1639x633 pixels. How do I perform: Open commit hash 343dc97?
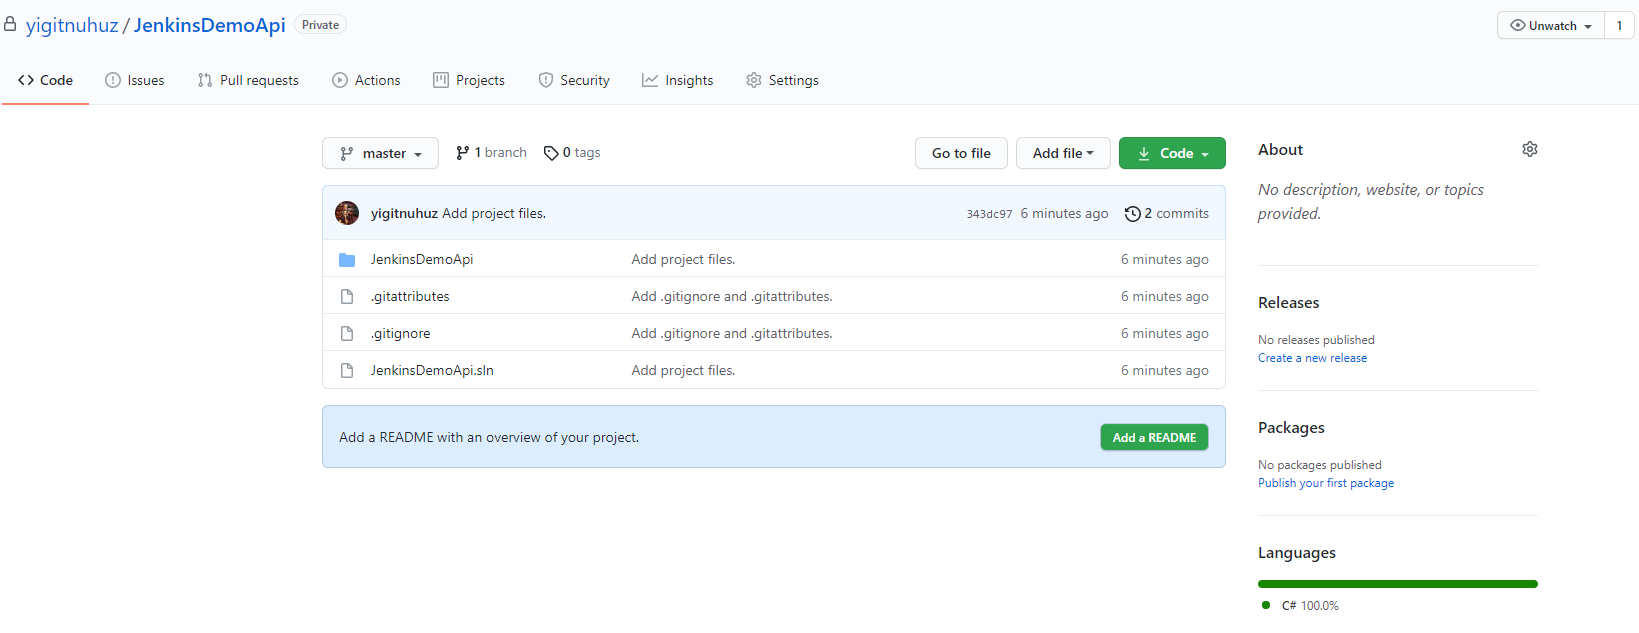point(989,214)
